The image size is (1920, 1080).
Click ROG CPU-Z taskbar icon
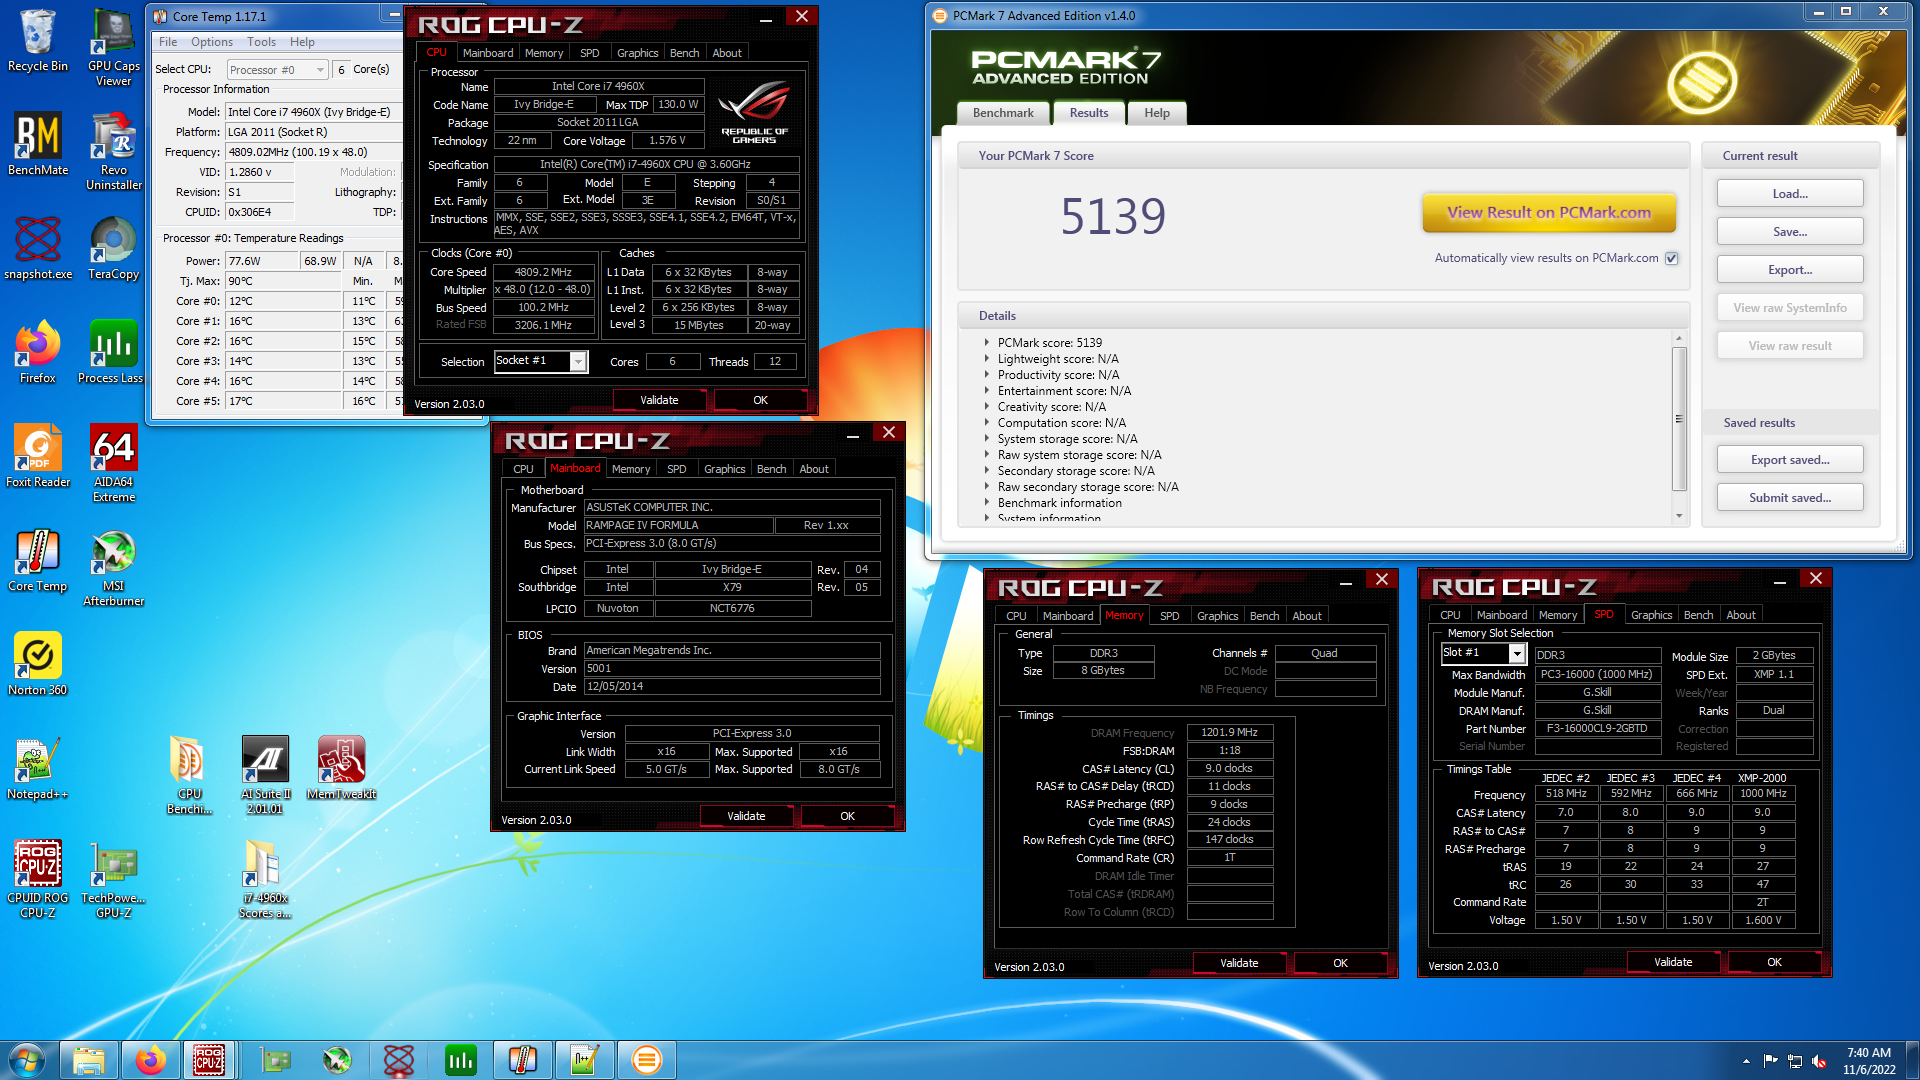pyautogui.click(x=209, y=1060)
